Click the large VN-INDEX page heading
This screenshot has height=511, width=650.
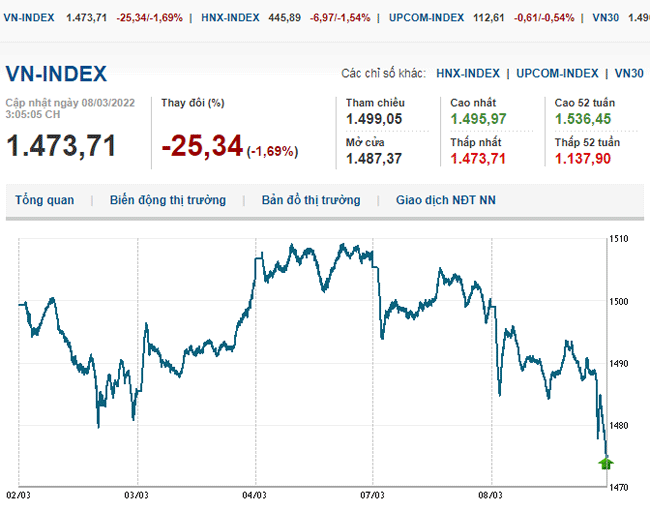pos(56,74)
